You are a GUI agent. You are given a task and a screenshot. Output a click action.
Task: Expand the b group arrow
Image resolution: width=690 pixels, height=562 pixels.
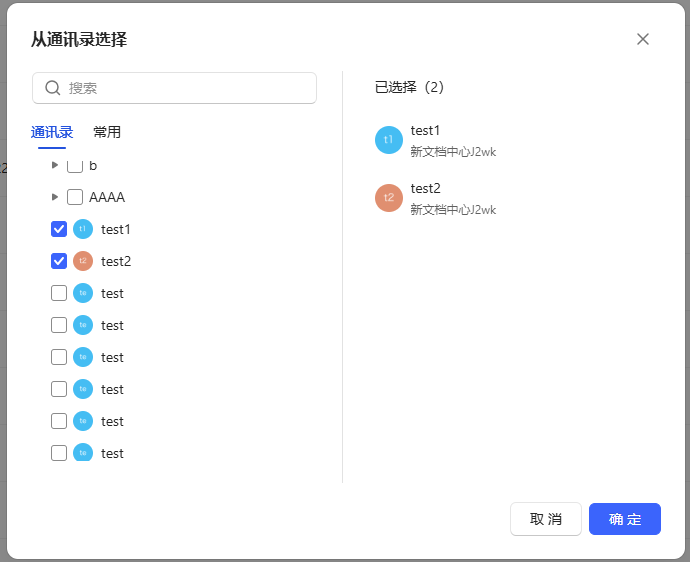tap(55, 165)
